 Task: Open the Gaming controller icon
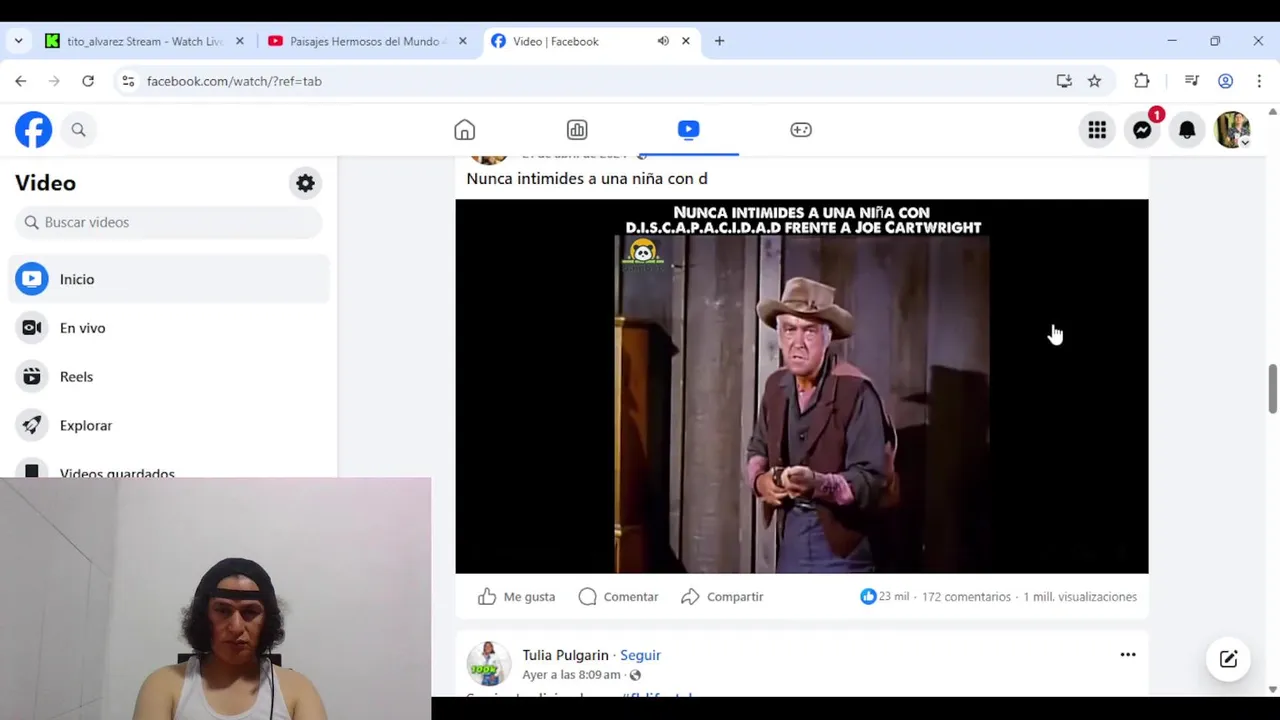tap(801, 130)
